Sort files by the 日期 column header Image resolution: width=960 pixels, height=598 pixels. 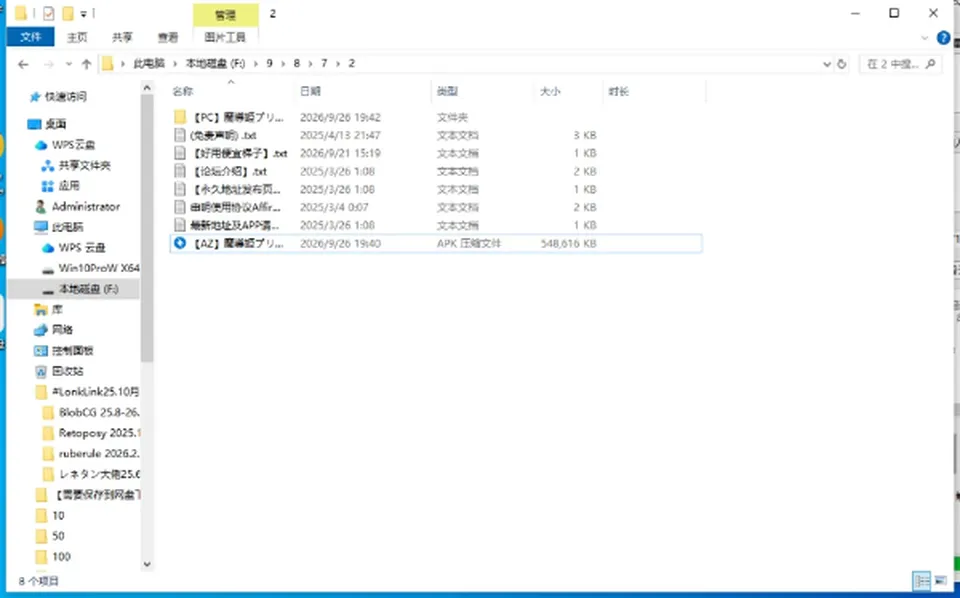[310, 92]
